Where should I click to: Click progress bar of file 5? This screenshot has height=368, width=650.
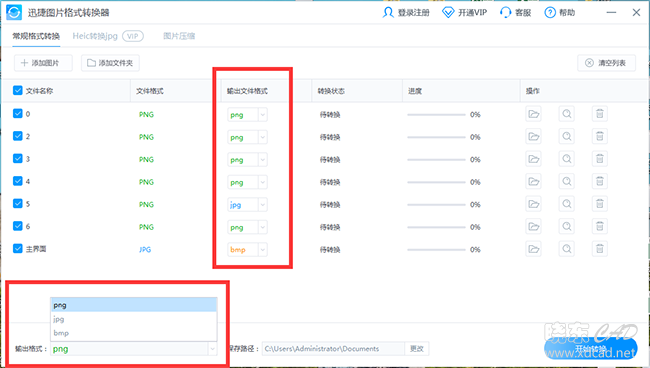tap(436, 204)
